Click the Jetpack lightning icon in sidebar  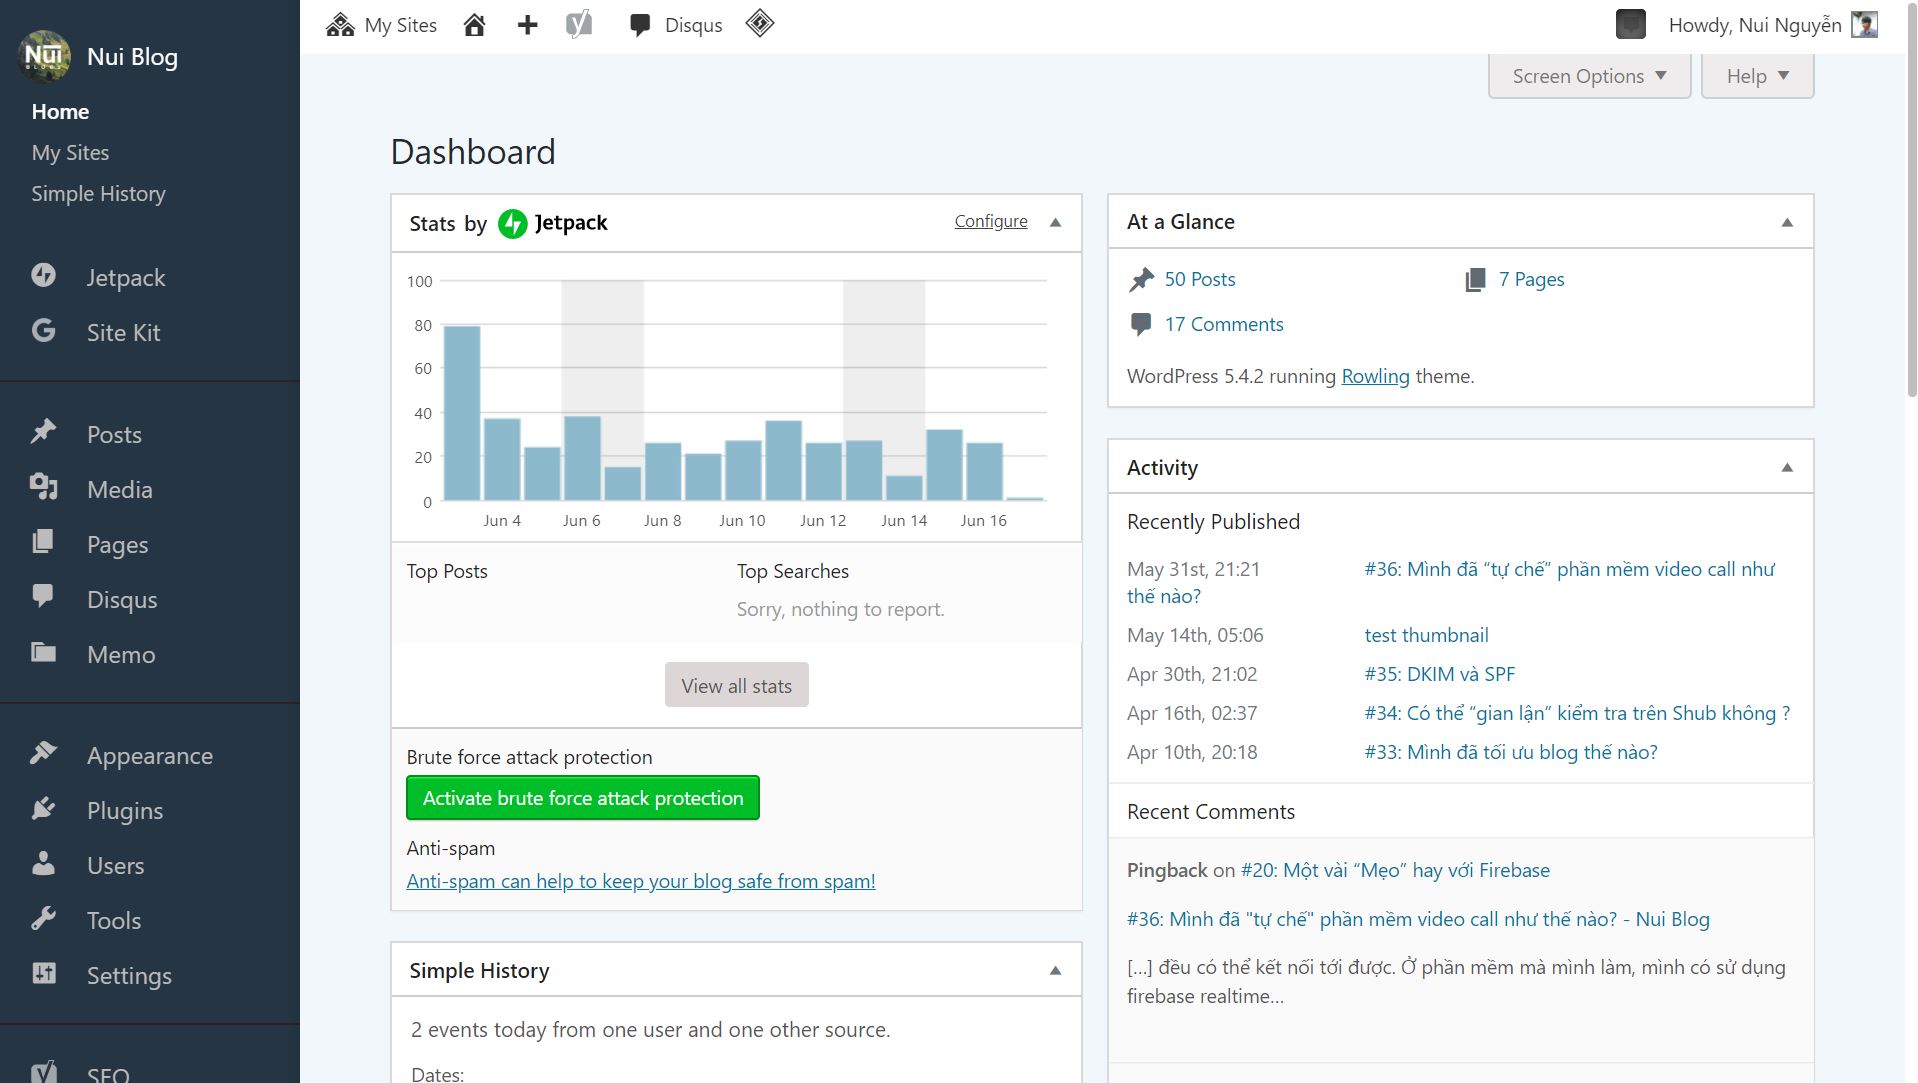coord(43,275)
